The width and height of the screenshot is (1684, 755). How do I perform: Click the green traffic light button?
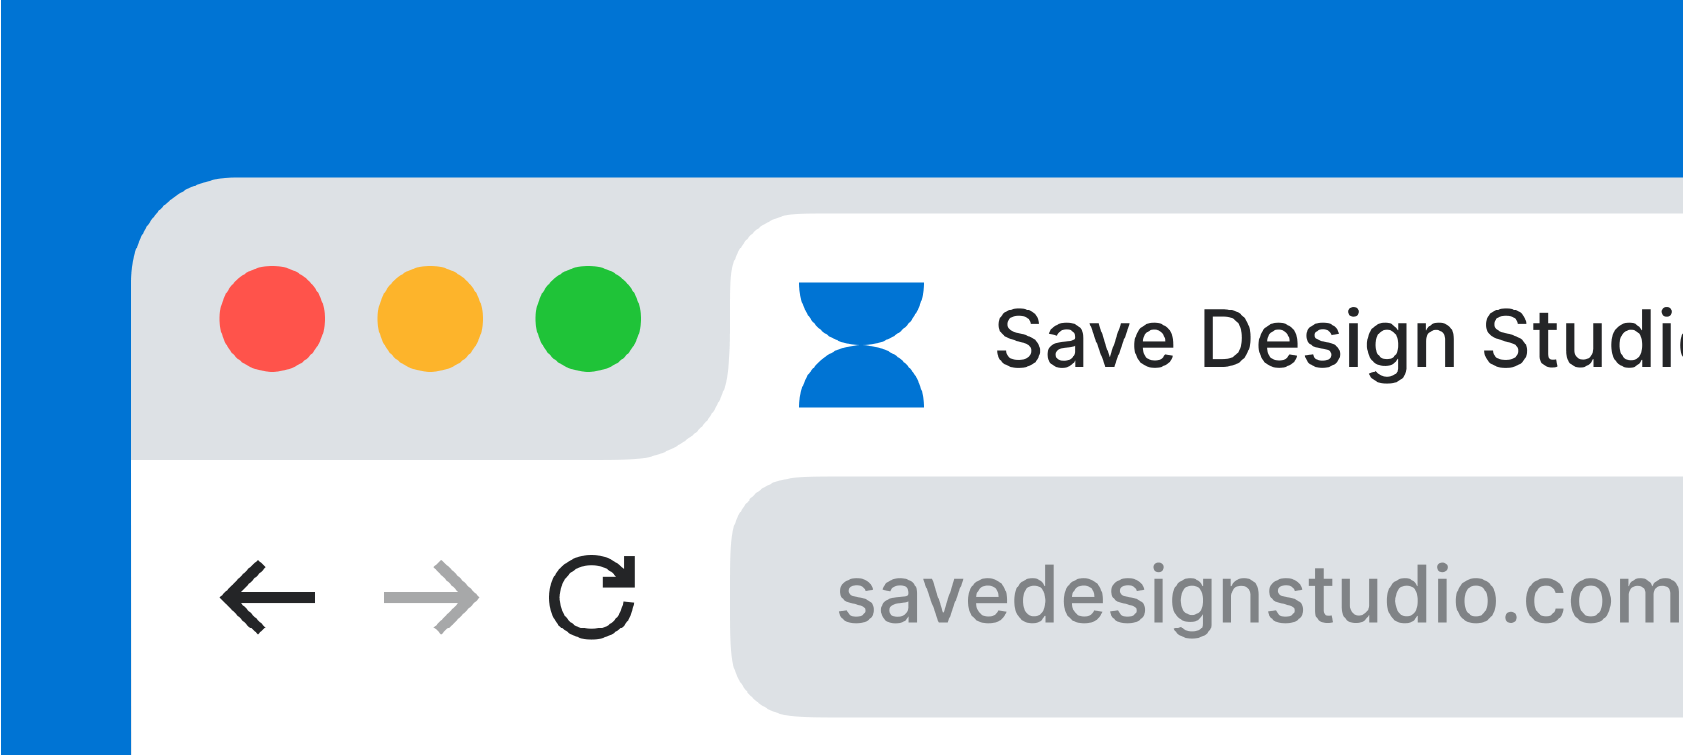[588, 319]
